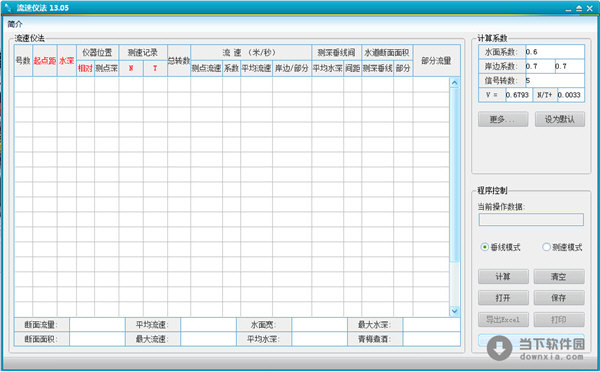Focus the V = field showing 0.6793

click(x=518, y=95)
